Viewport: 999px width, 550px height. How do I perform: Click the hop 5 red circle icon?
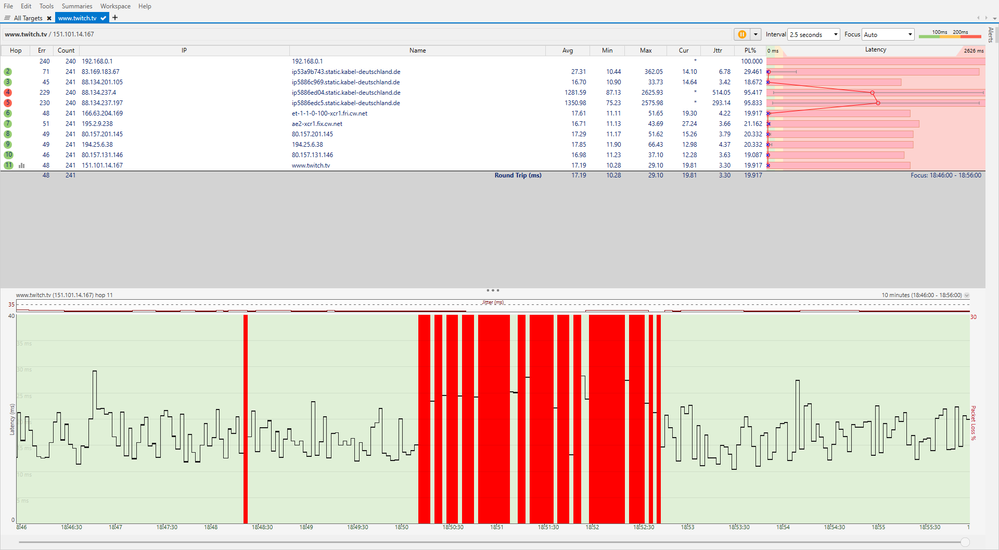(x=8, y=103)
